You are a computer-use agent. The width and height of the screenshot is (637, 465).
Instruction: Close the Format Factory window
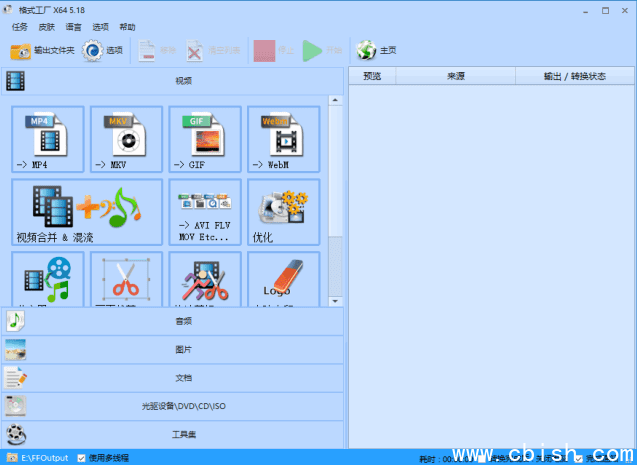625,11
